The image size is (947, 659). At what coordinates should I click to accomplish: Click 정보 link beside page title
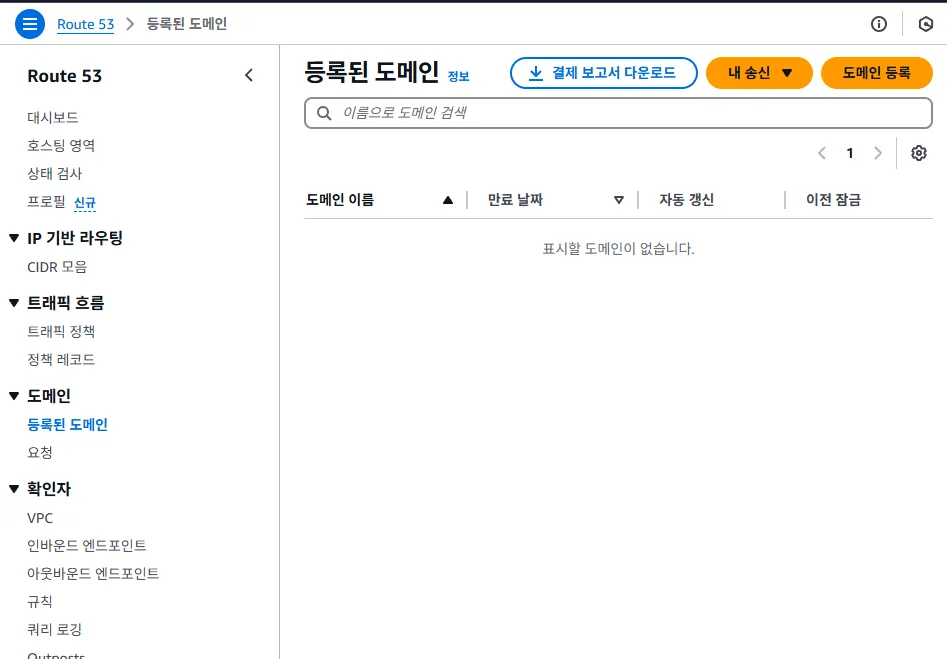tap(458, 76)
